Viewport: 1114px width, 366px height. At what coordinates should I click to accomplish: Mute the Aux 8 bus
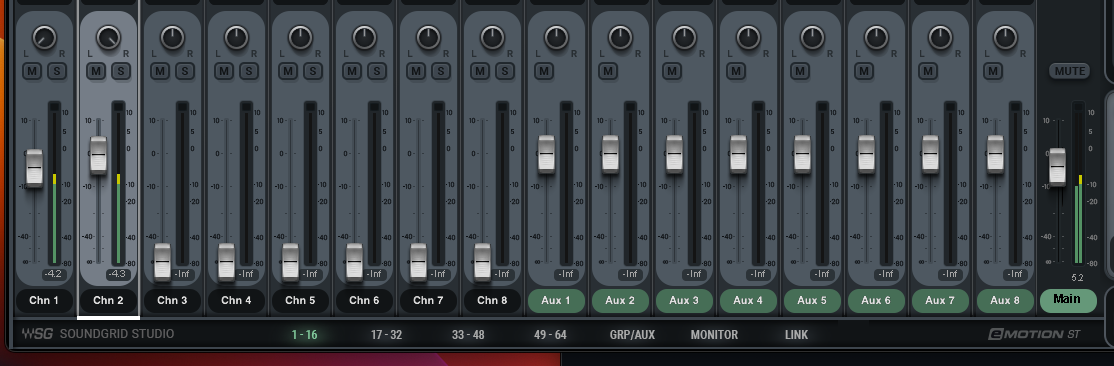(x=993, y=71)
